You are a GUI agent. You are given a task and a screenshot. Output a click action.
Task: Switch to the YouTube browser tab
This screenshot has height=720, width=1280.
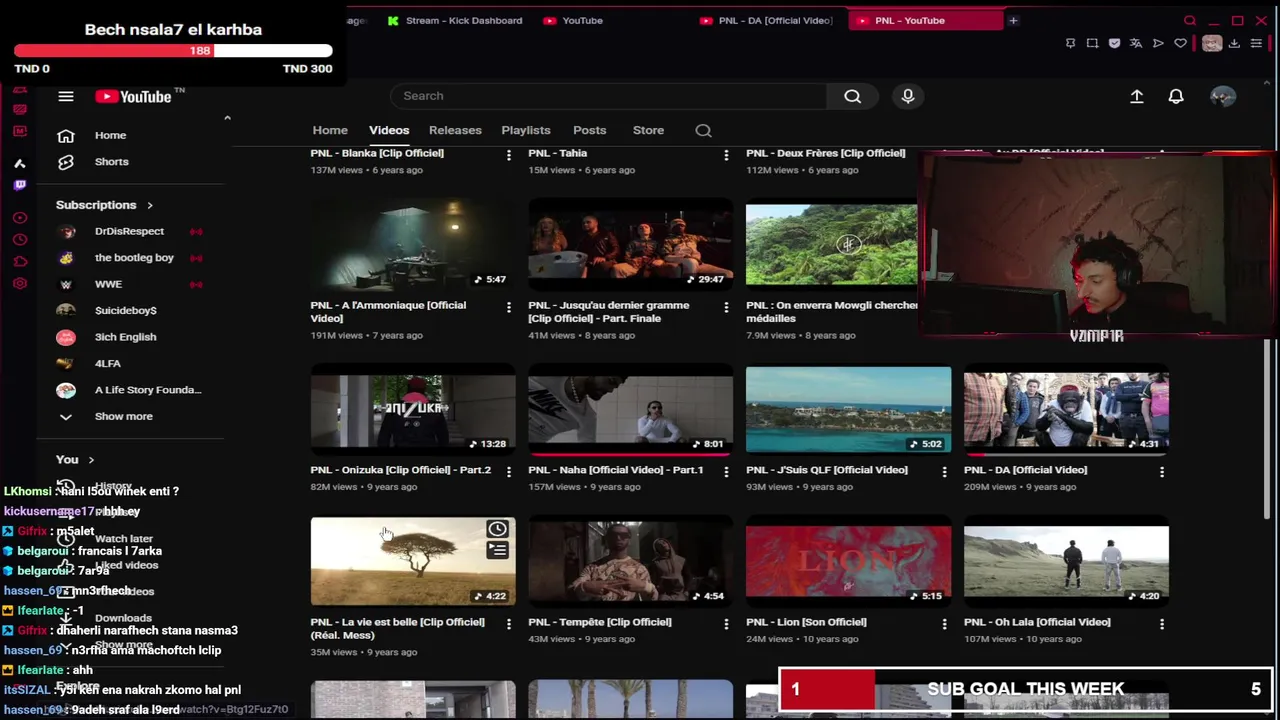click(573, 20)
